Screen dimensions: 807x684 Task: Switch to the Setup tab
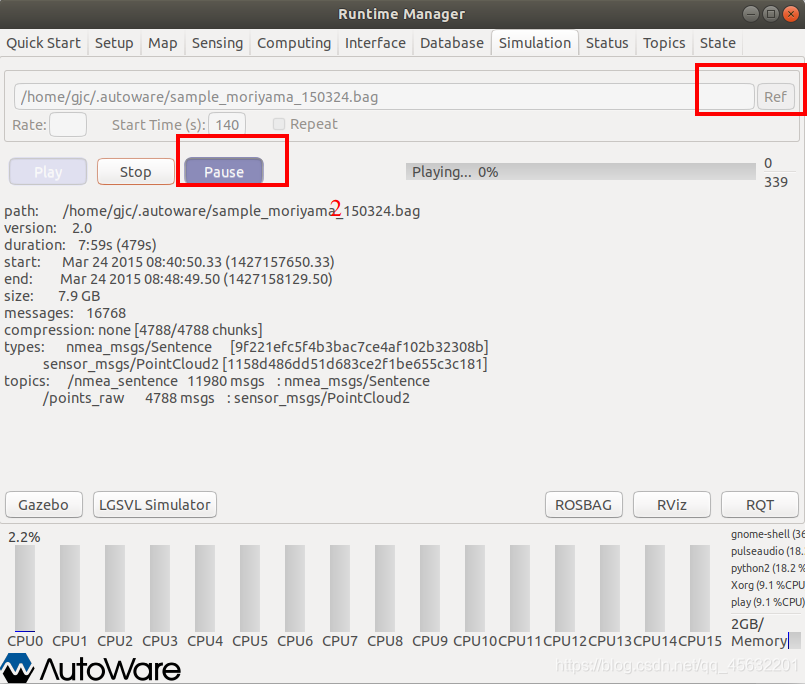(114, 43)
